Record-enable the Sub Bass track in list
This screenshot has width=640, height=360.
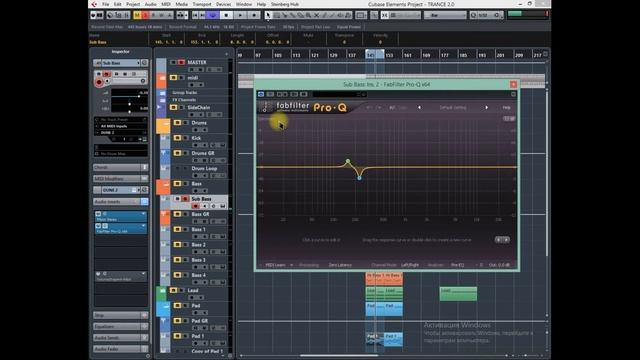pos(196,206)
